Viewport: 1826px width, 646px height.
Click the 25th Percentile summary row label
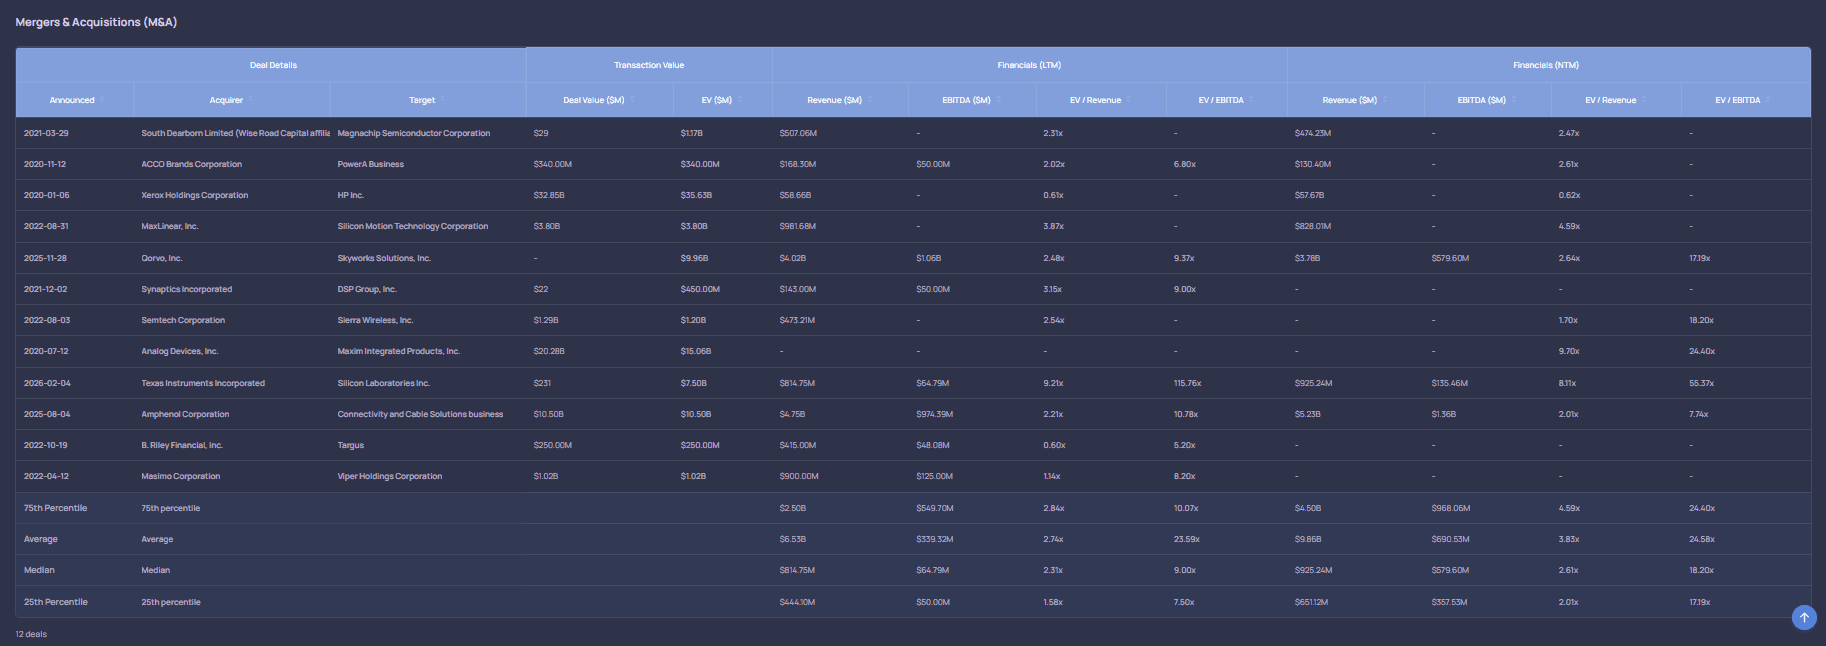56,602
